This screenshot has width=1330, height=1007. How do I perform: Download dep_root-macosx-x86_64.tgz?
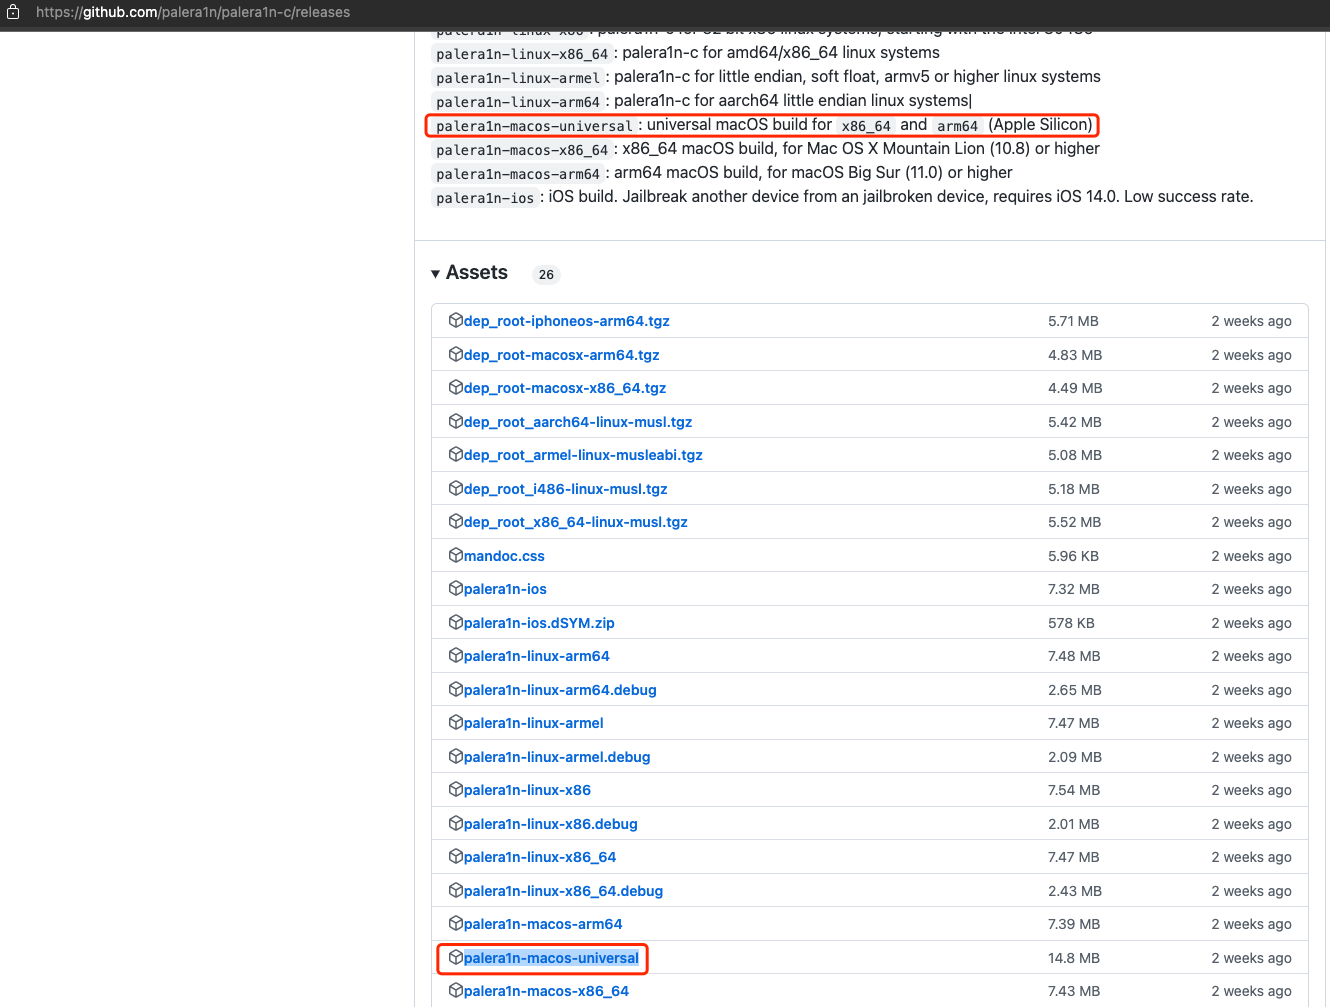[x=565, y=388]
